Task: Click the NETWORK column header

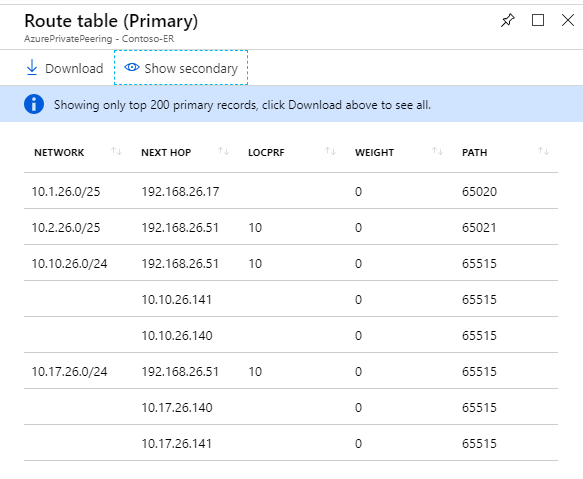Action: tap(59, 152)
